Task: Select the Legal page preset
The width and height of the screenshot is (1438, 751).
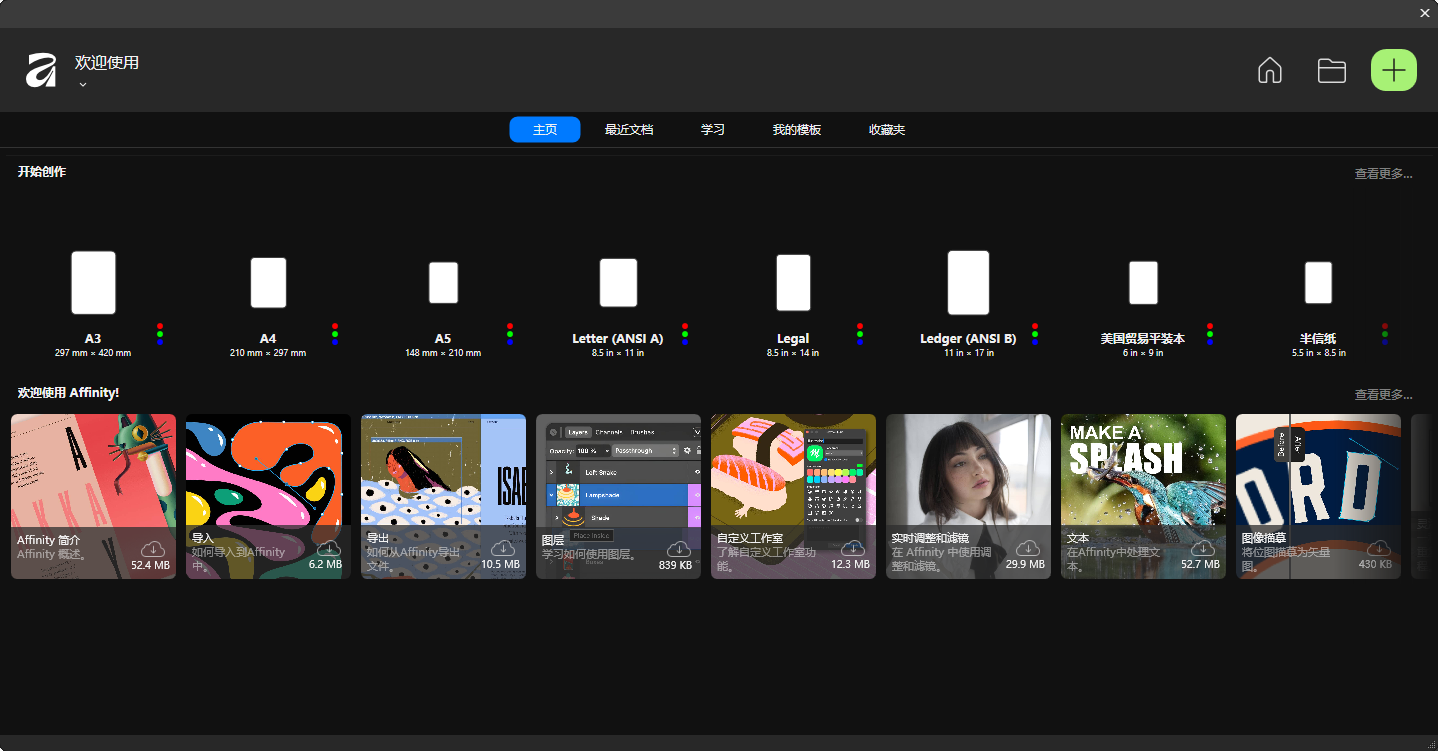Action: click(793, 283)
